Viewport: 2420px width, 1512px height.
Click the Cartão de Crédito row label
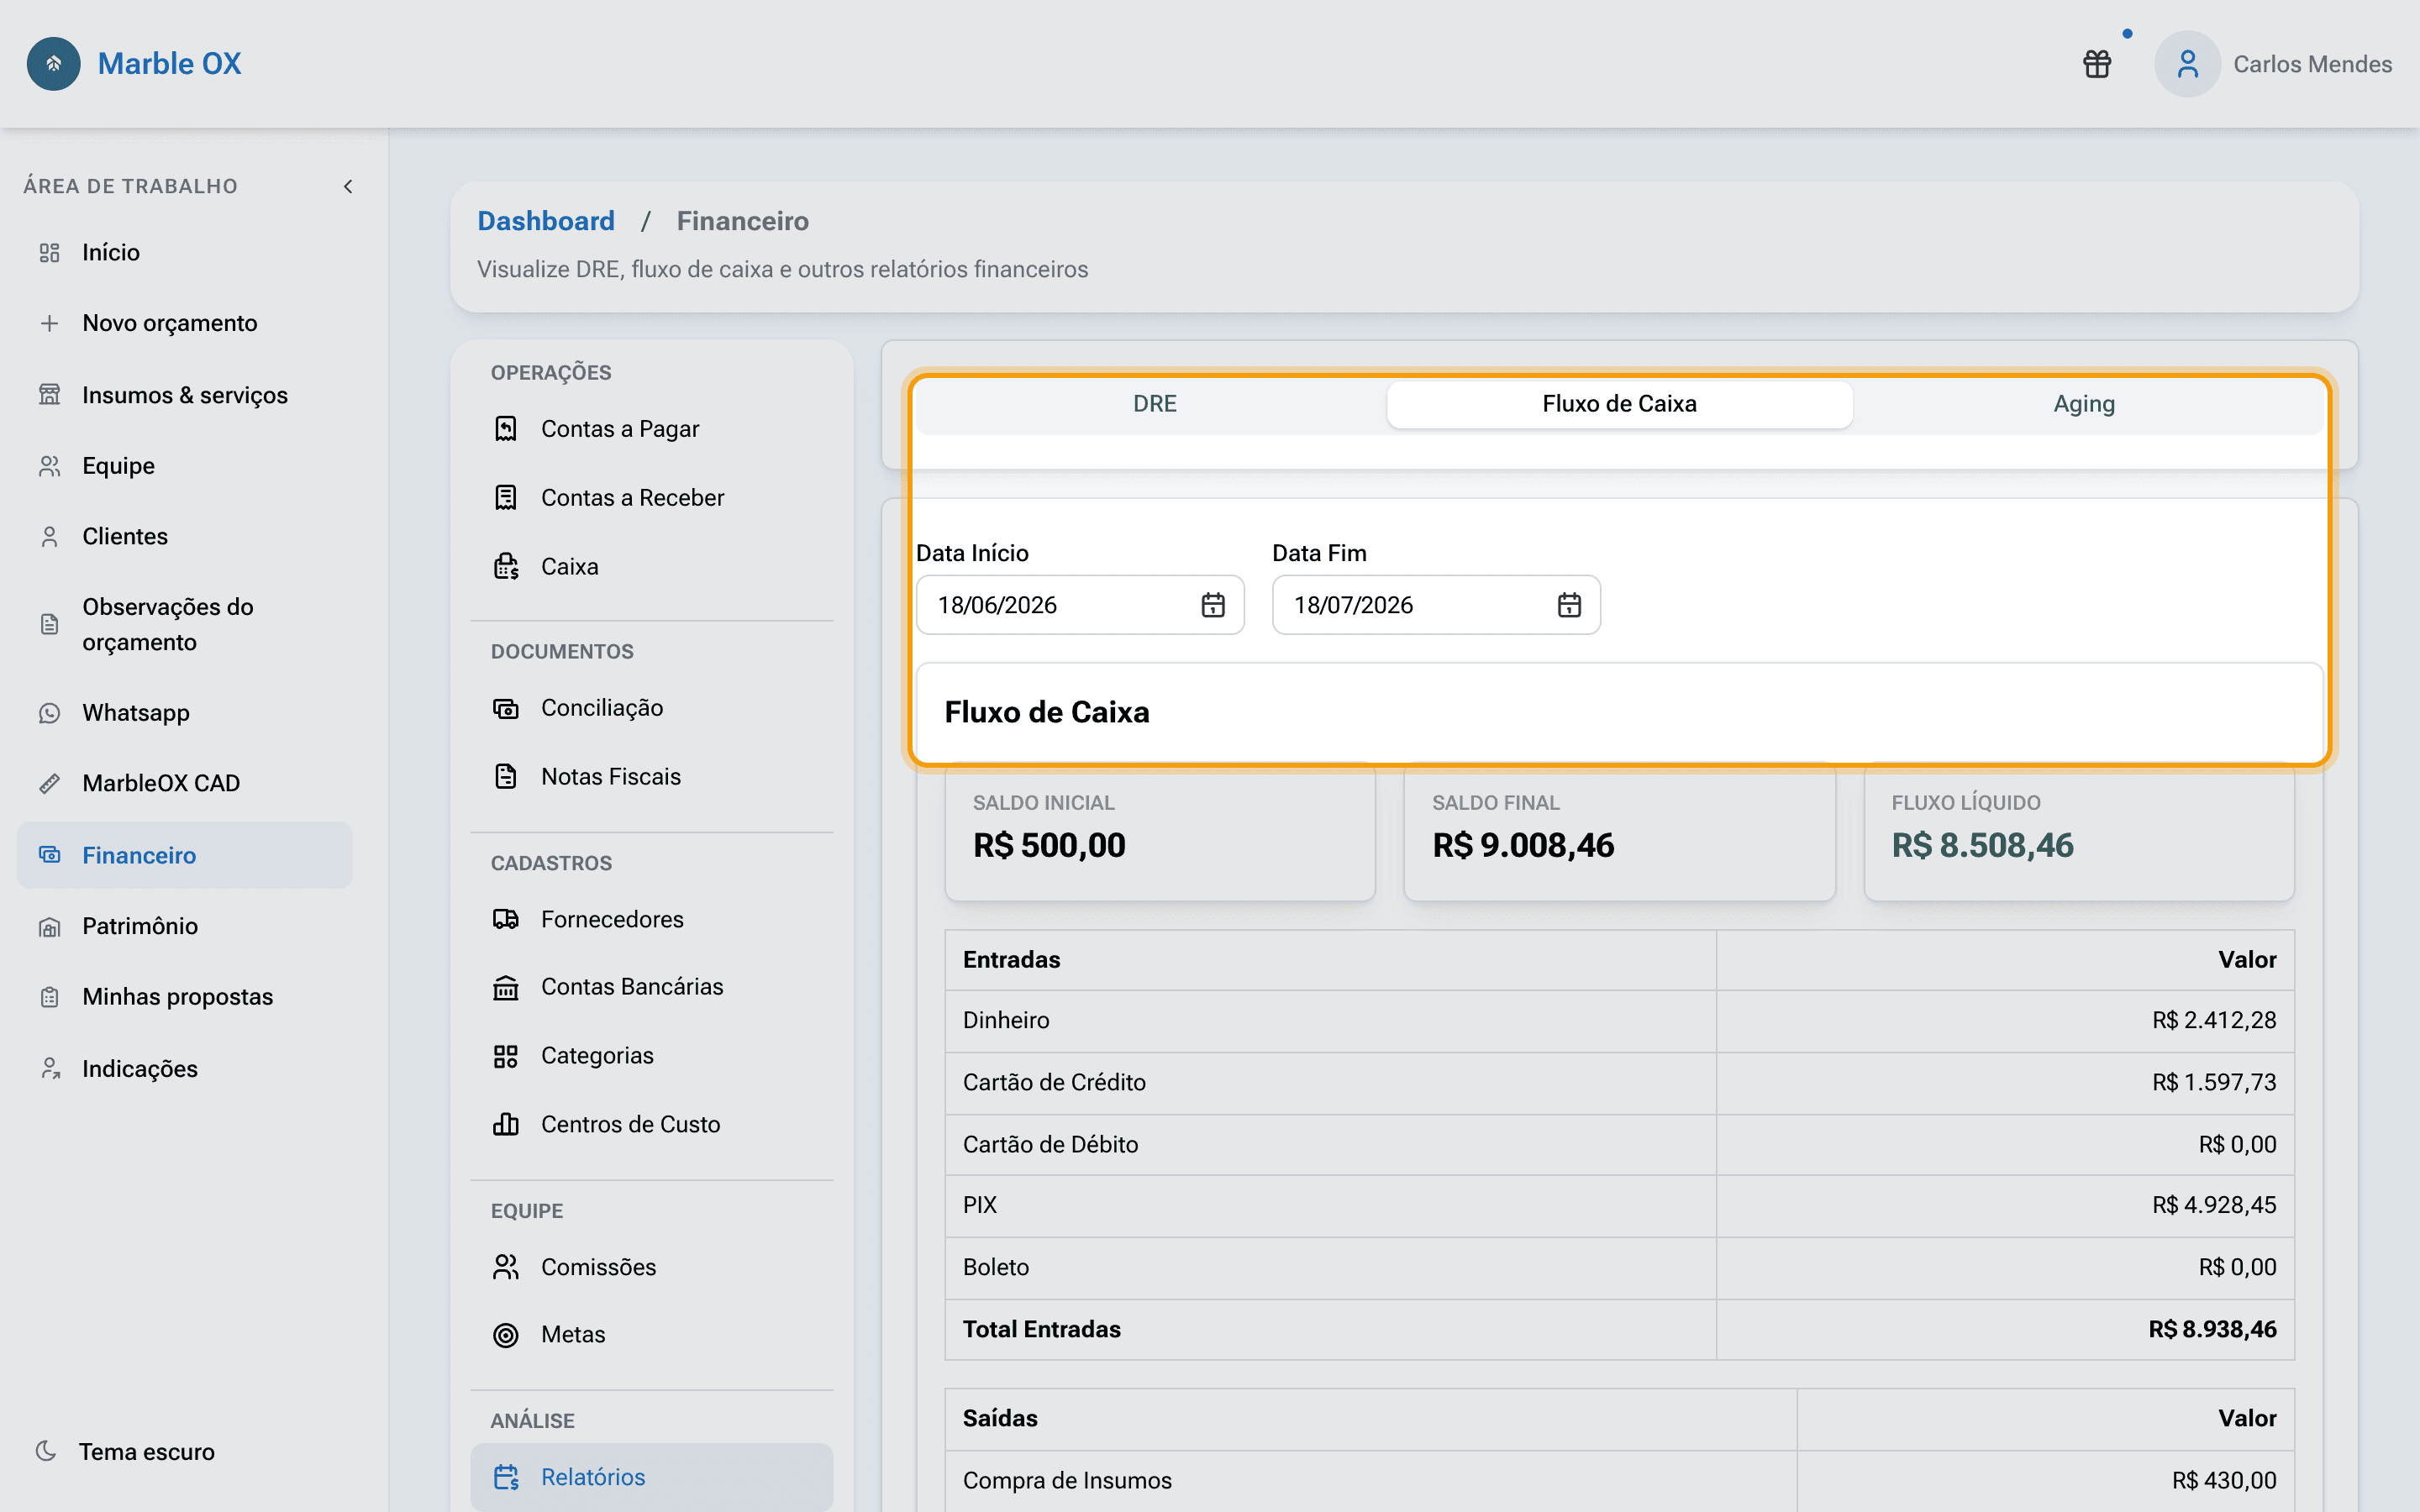tap(1054, 1082)
